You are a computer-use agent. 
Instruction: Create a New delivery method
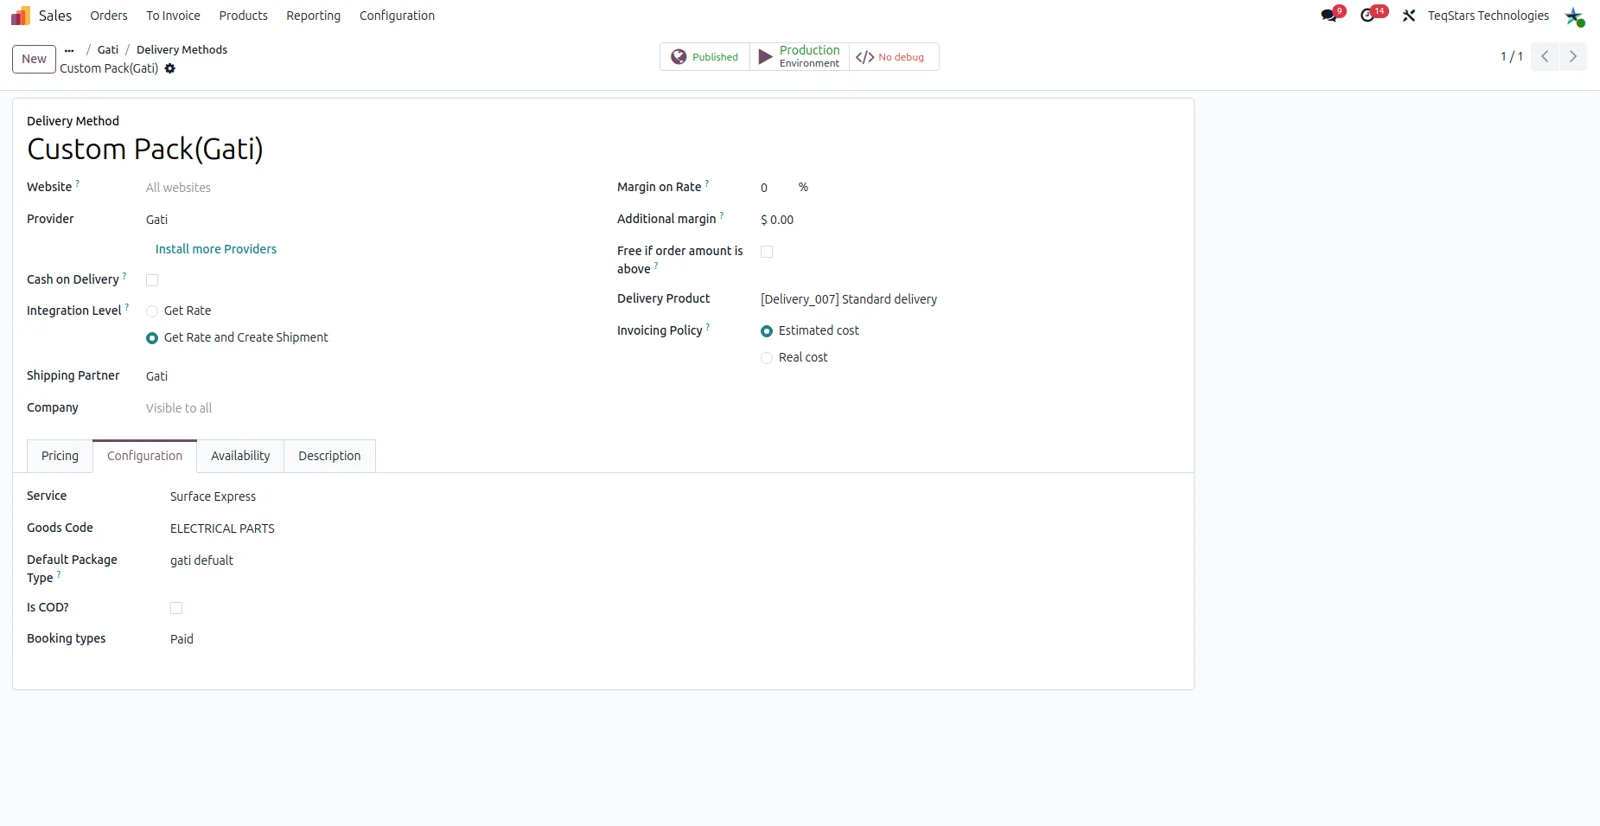(x=34, y=59)
